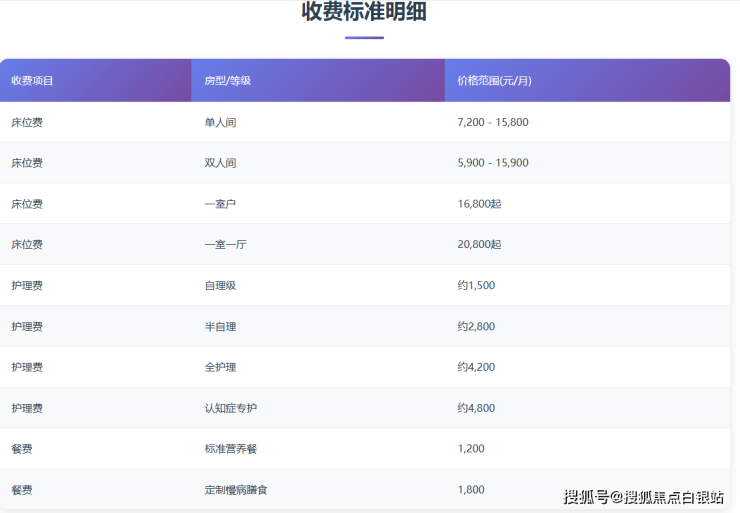740x513 pixels.
Task: Click the 半自理 care level cell
Action: pos(220,327)
